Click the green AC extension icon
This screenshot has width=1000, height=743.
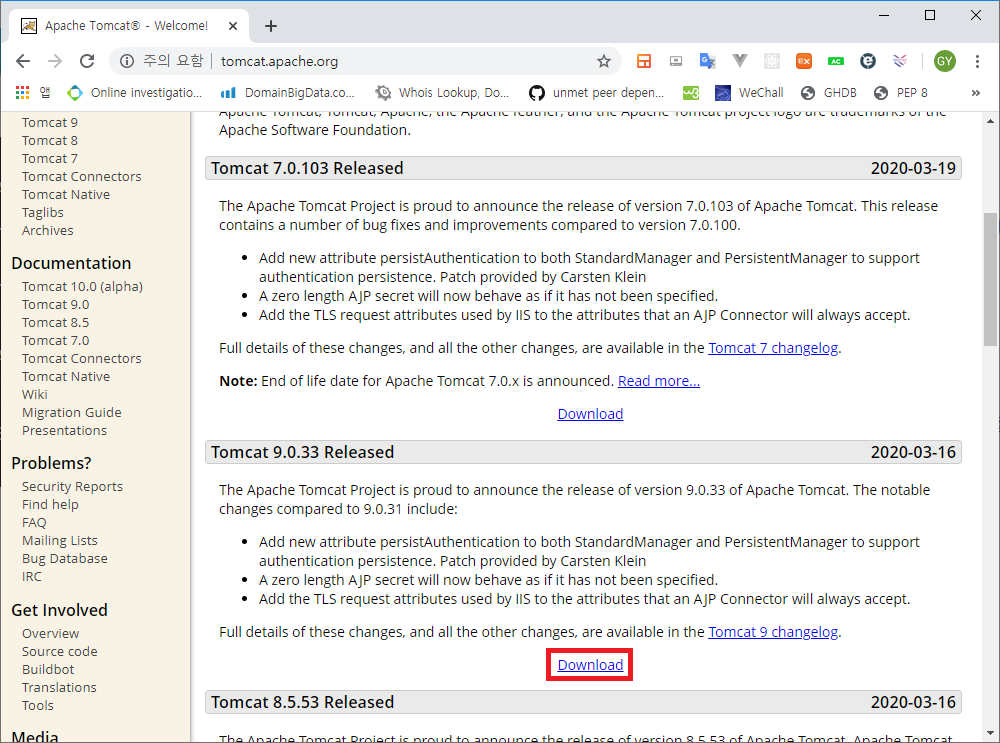pos(835,61)
